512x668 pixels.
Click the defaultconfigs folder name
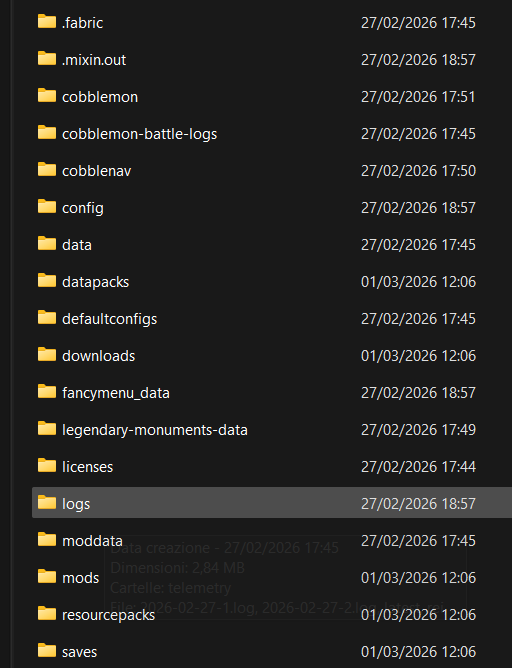[x=109, y=319]
